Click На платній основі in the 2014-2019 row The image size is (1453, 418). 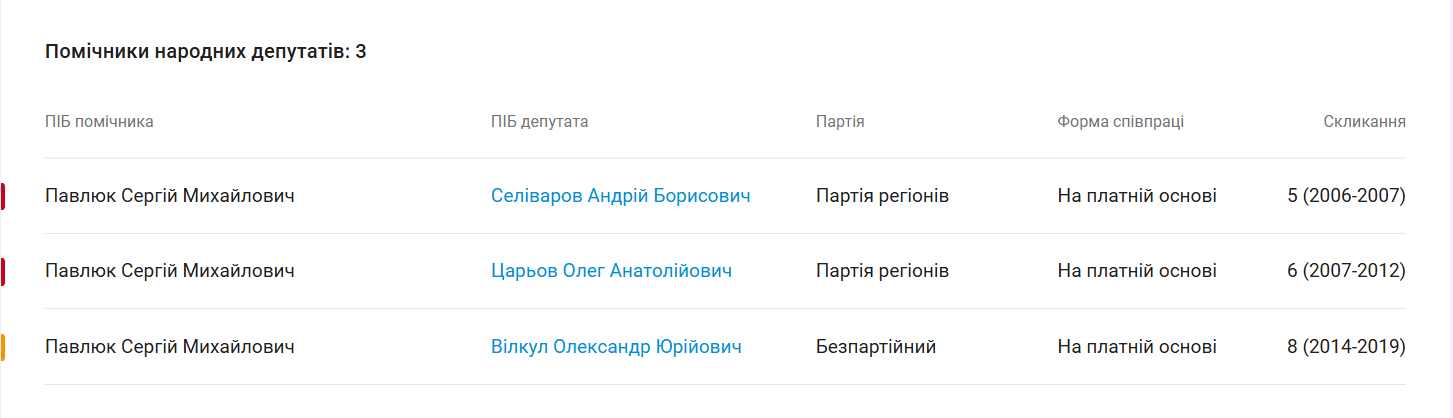[x=1136, y=347]
